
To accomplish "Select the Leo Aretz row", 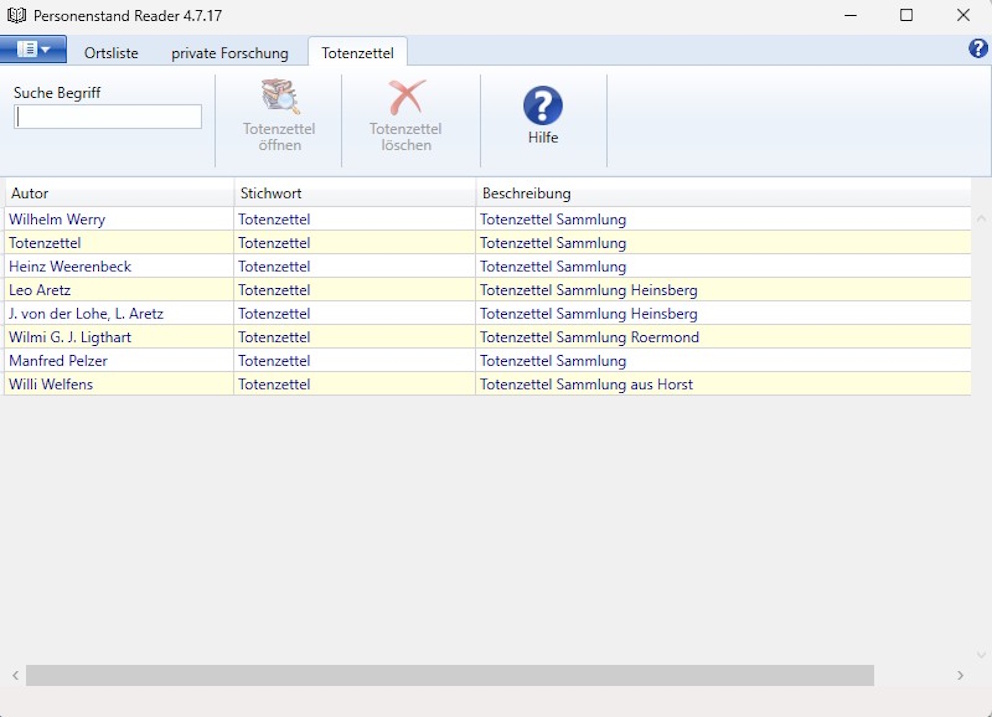I will tap(488, 290).
